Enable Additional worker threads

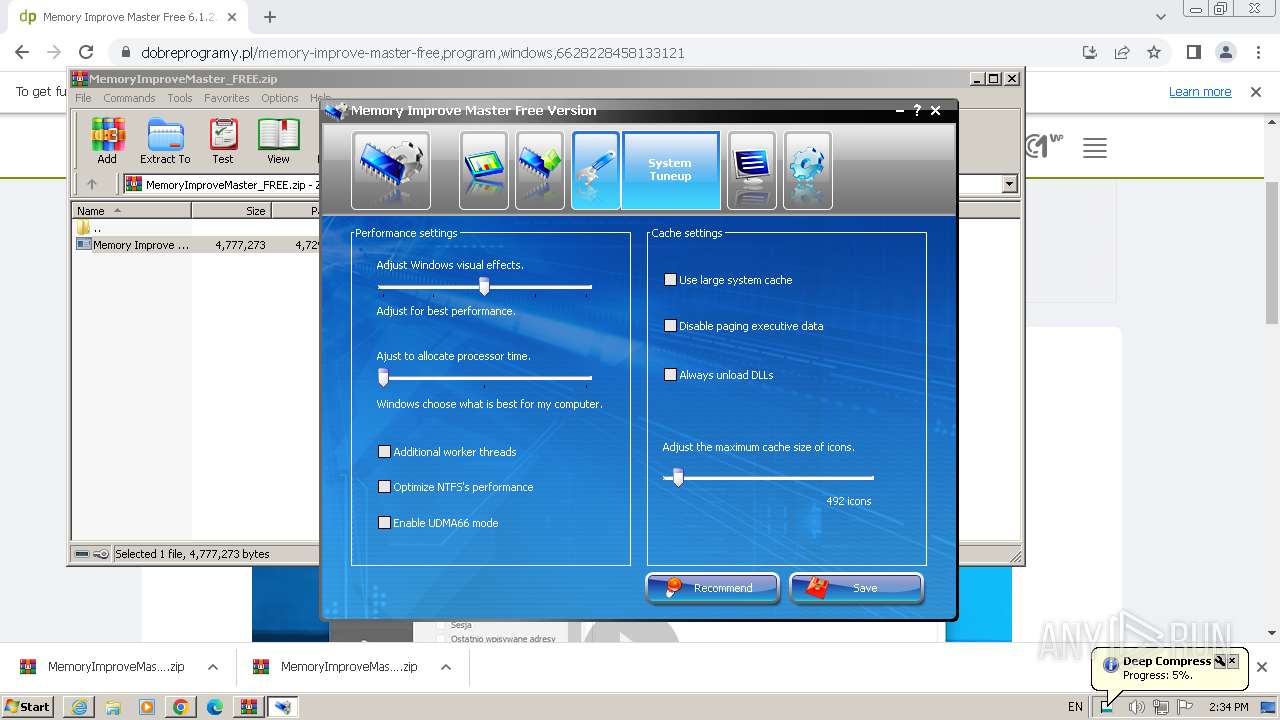click(x=384, y=452)
